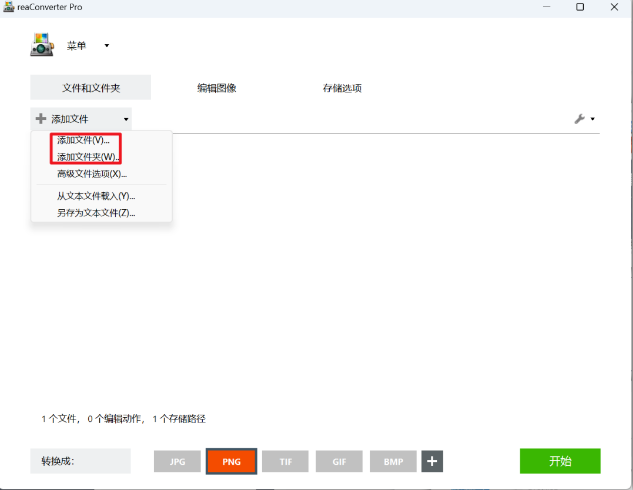Viewport: 633px width, 490px height.
Task: Select 从文本文件载入(Y)... option
Action: pyautogui.click(x=96, y=196)
